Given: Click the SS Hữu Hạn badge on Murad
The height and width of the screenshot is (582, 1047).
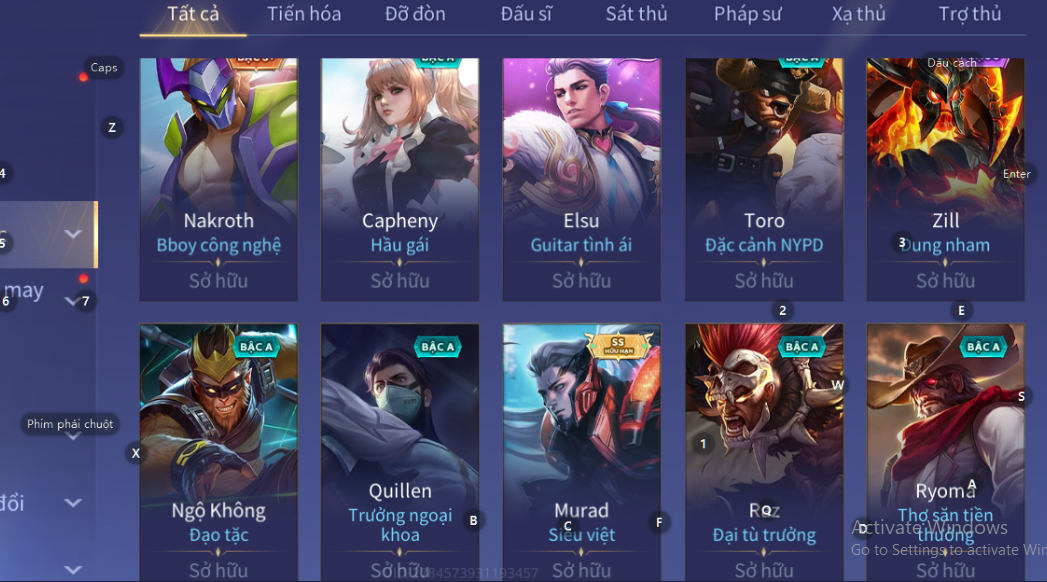Looking at the screenshot, I should click(618, 346).
